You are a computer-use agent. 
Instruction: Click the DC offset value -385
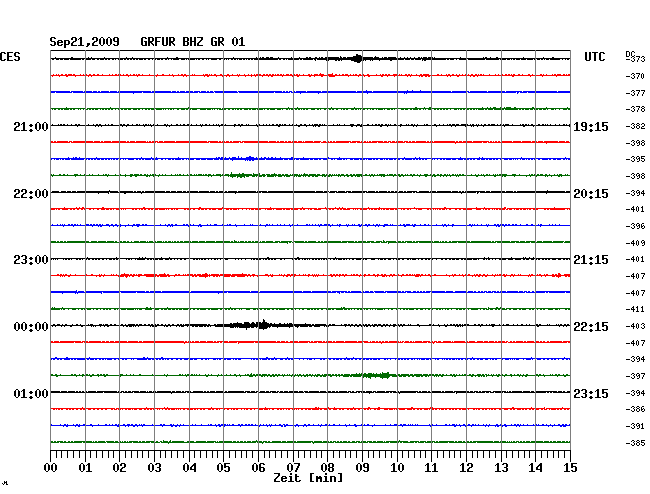[x=635, y=443]
